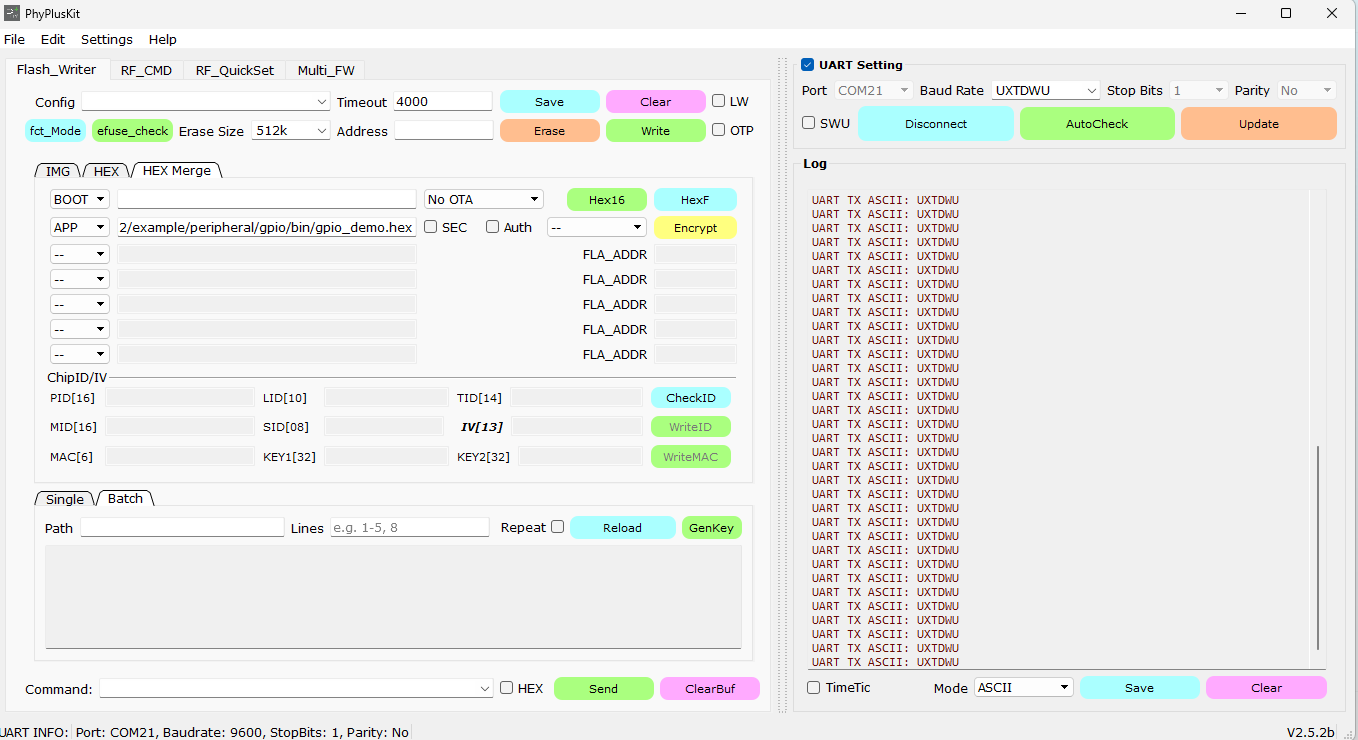Click the green Write button

656,131
